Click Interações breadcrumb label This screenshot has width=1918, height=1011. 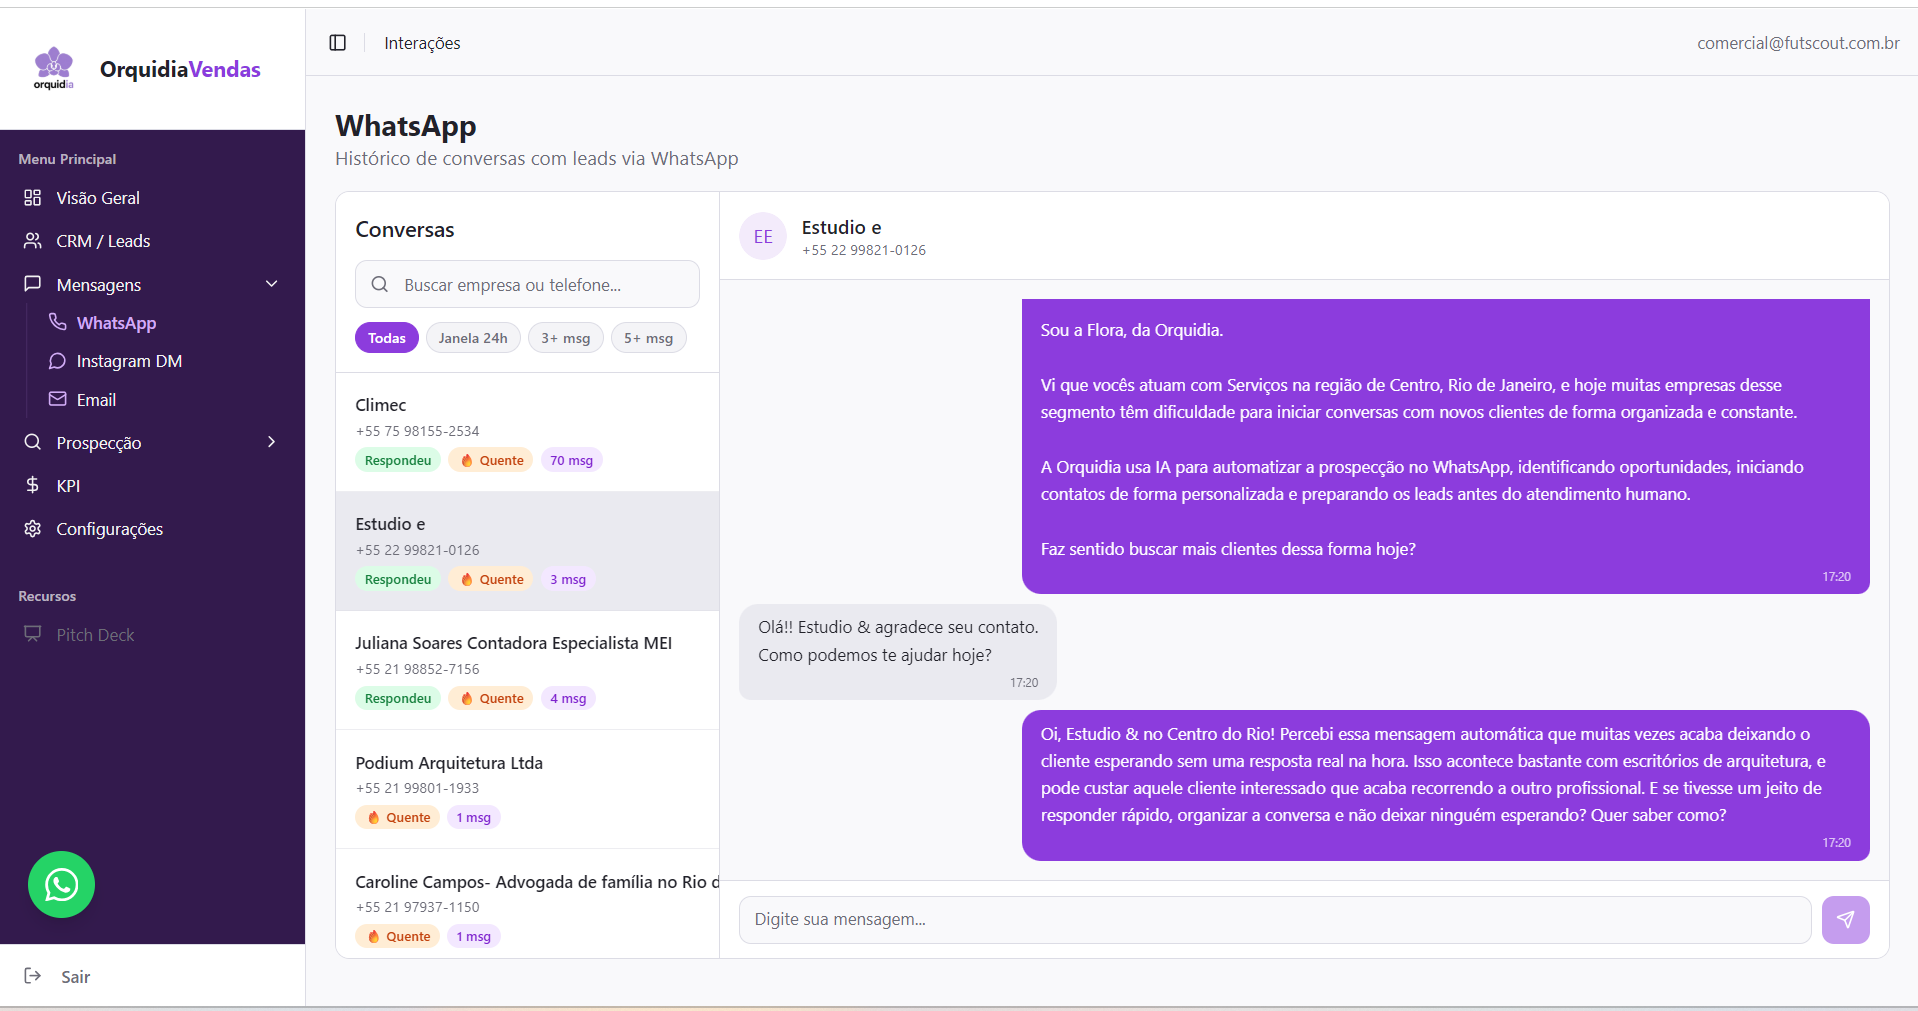pyautogui.click(x=422, y=43)
